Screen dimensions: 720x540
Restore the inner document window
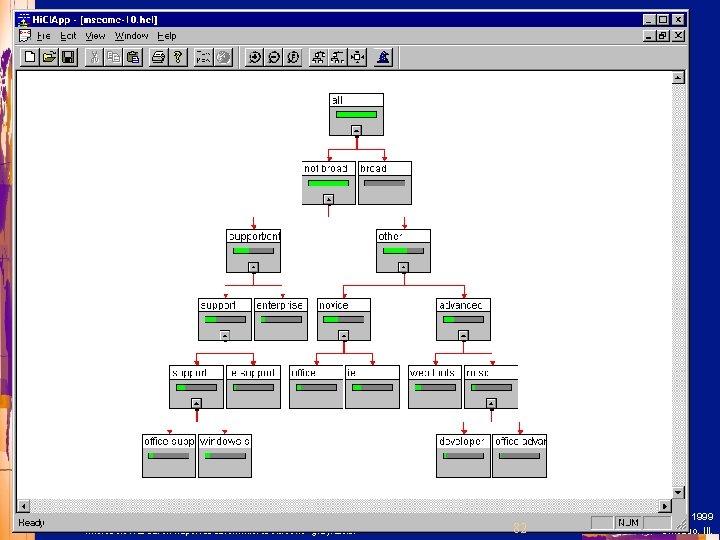663,36
